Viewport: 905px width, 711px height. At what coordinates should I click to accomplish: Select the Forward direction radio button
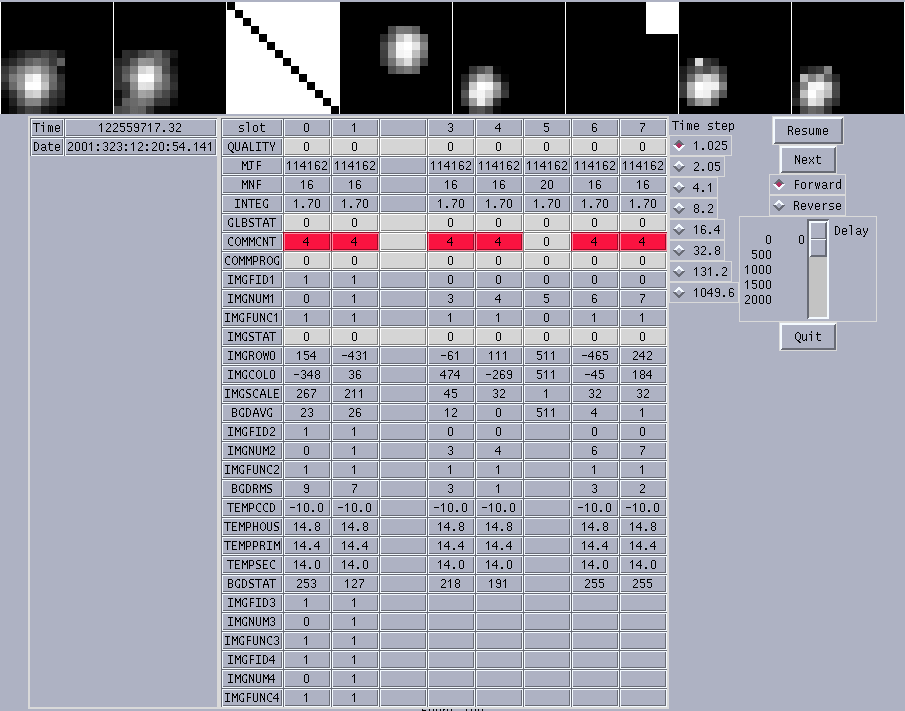coord(807,185)
